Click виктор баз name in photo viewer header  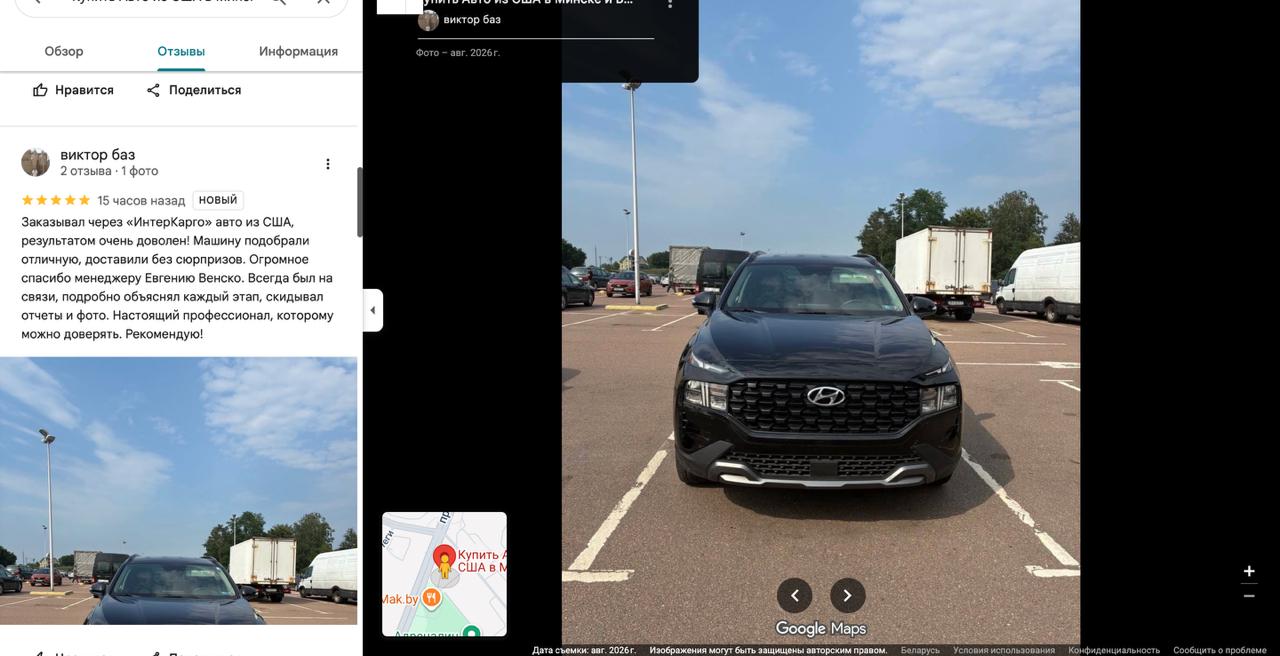pyautogui.click(x=472, y=20)
